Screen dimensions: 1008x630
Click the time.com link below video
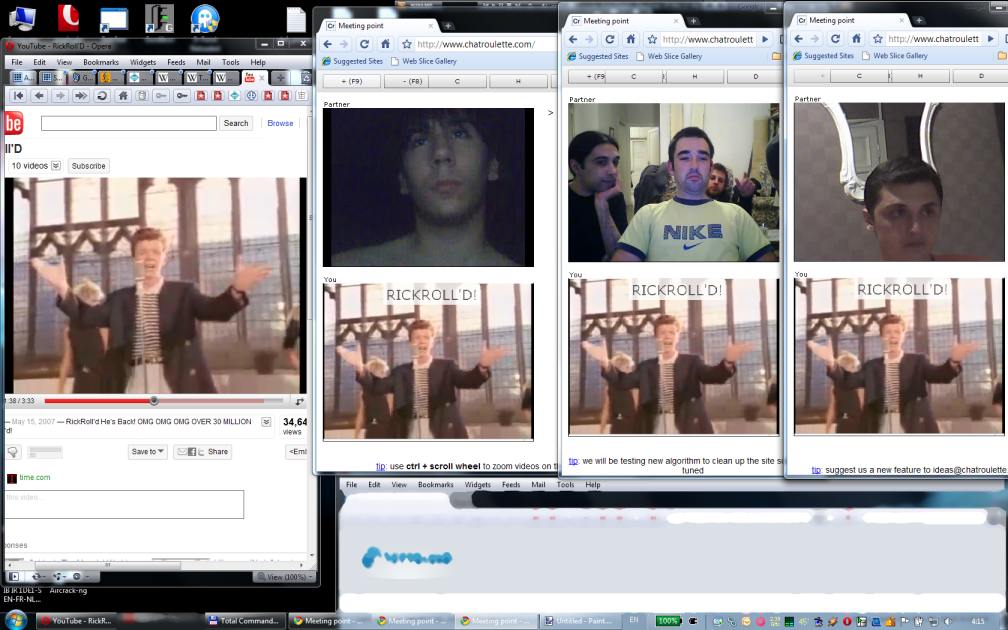point(35,478)
